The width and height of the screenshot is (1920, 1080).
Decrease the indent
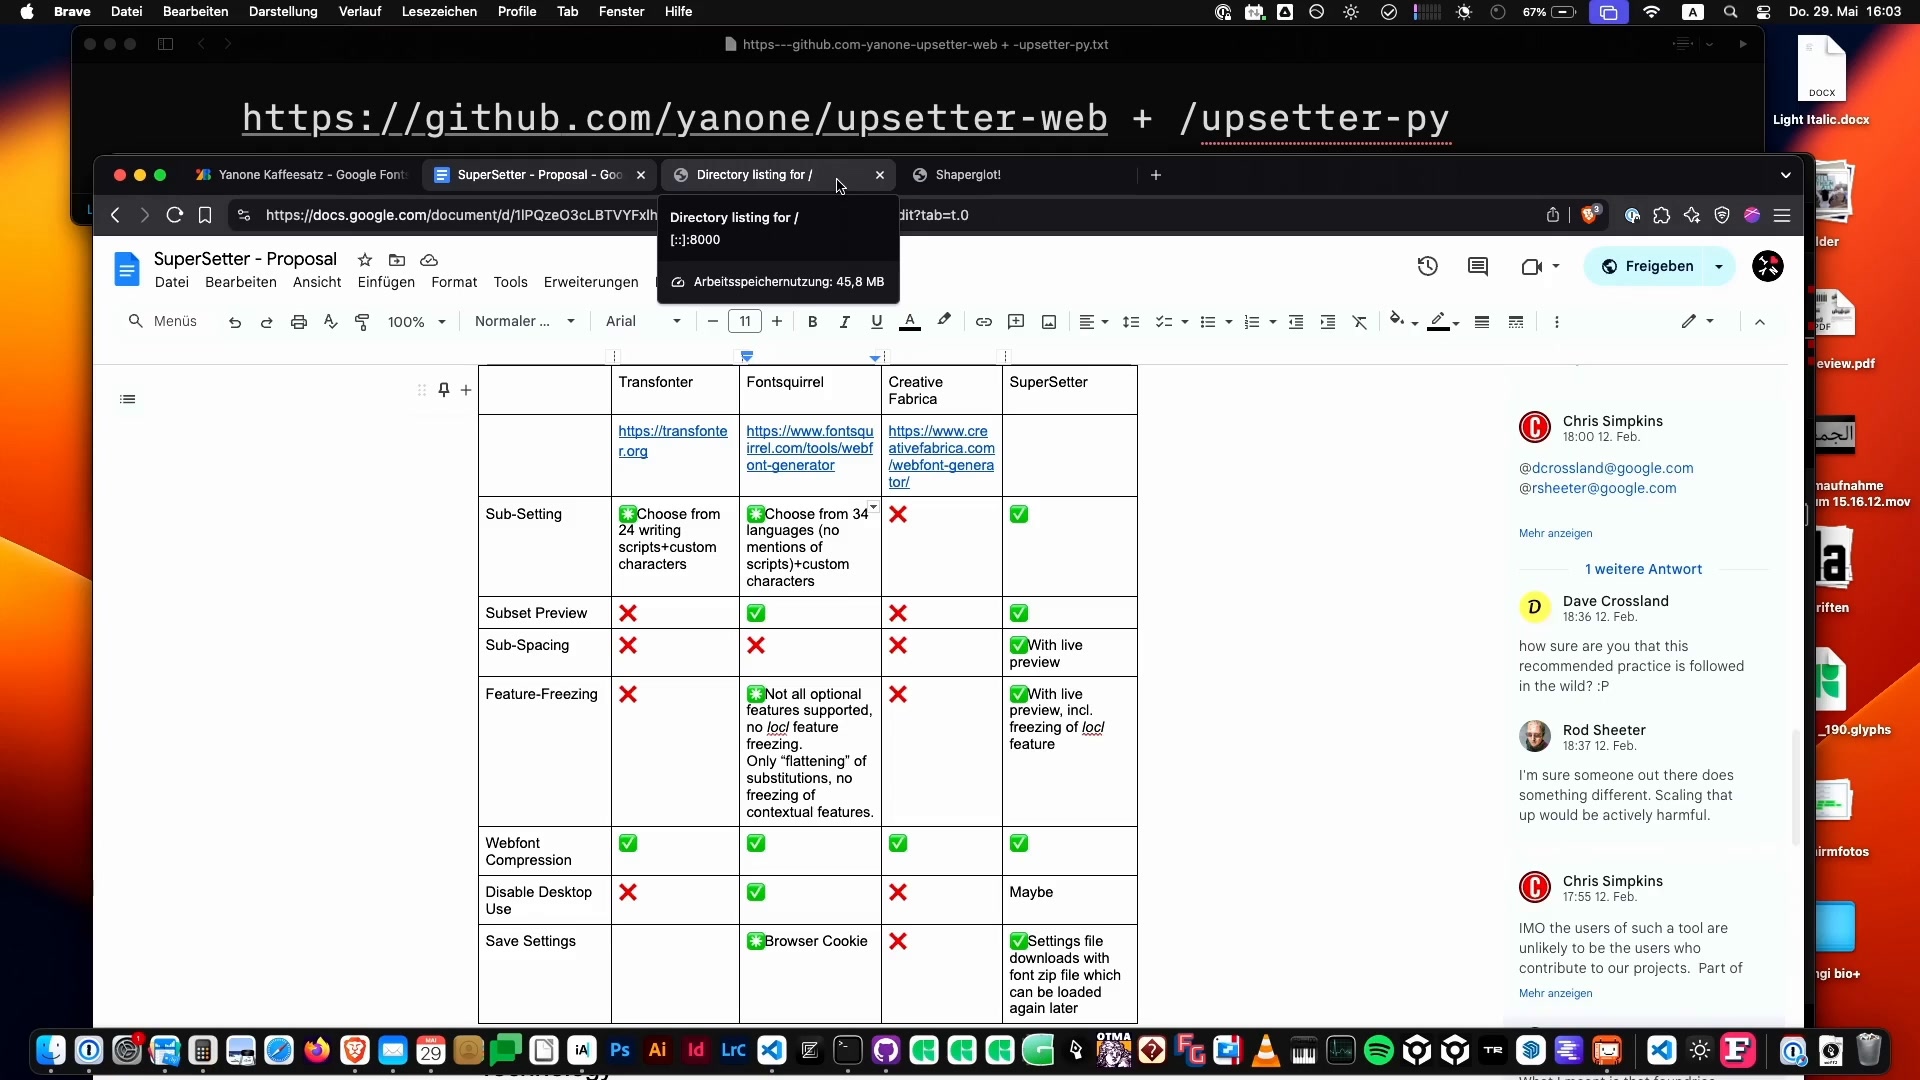pyautogui.click(x=1296, y=322)
